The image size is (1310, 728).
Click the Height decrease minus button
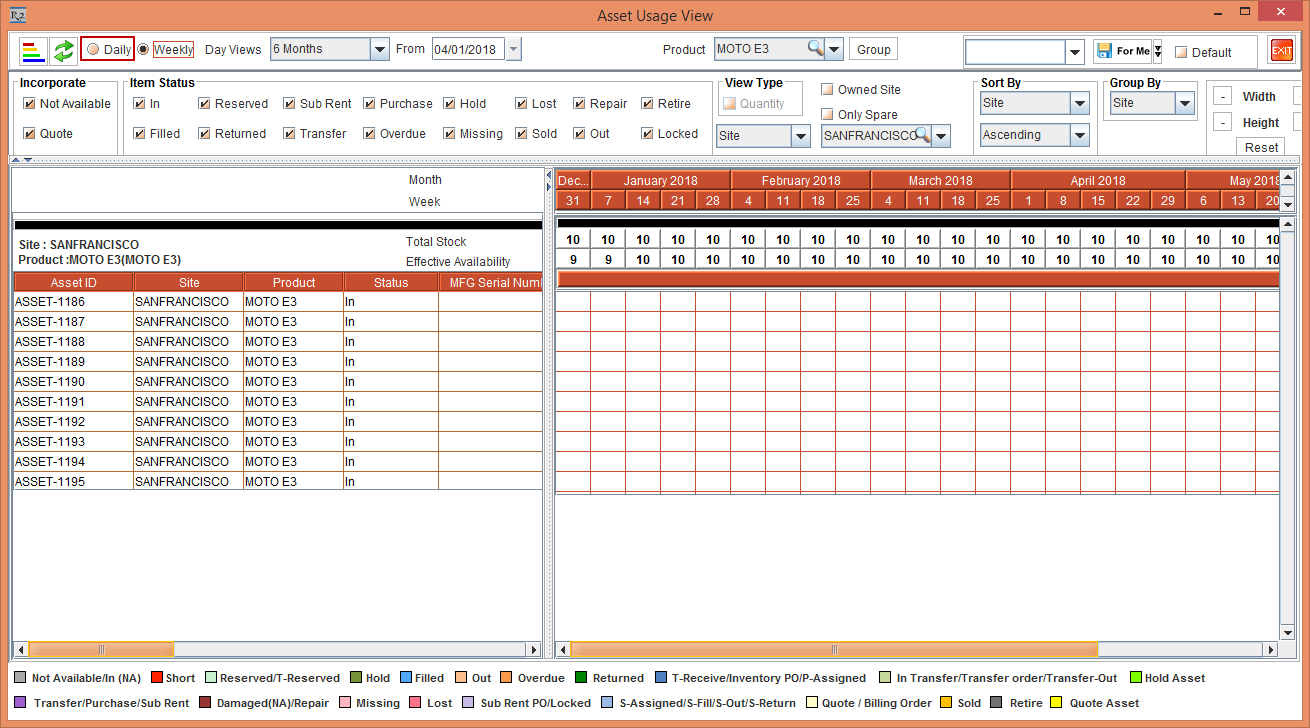pos(1222,122)
